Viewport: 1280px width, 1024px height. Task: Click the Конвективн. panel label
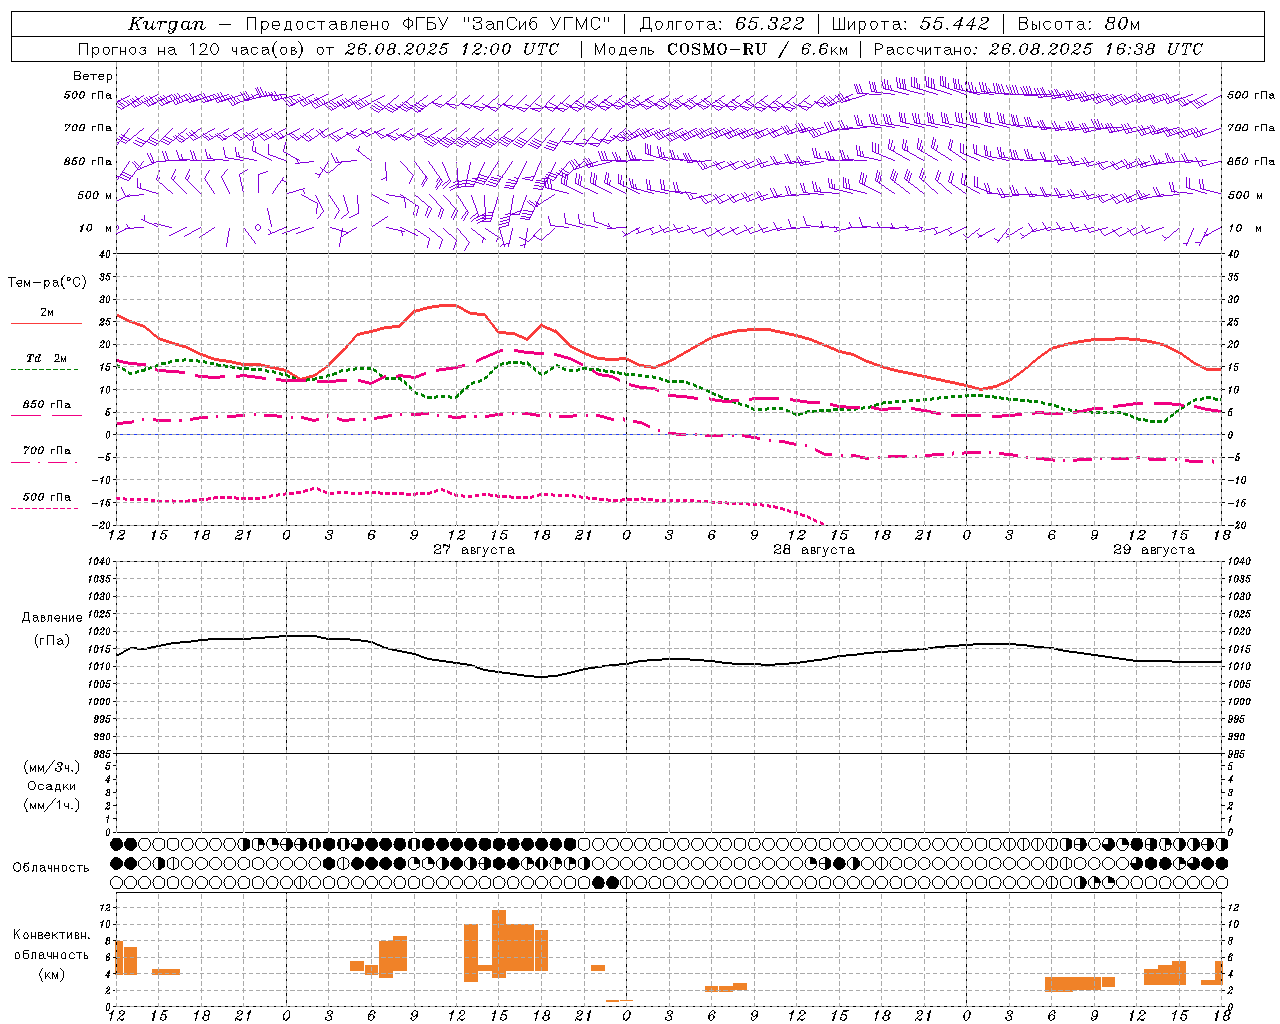[x=52, y=935]
